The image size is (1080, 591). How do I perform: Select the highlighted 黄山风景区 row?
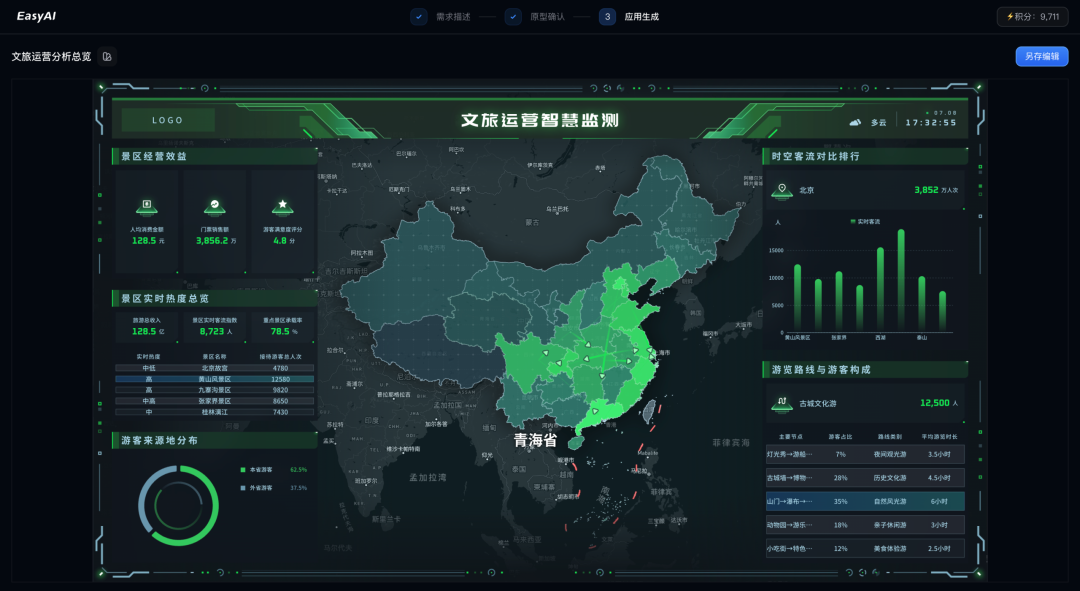pyautogui.click(x=214, y=379)
